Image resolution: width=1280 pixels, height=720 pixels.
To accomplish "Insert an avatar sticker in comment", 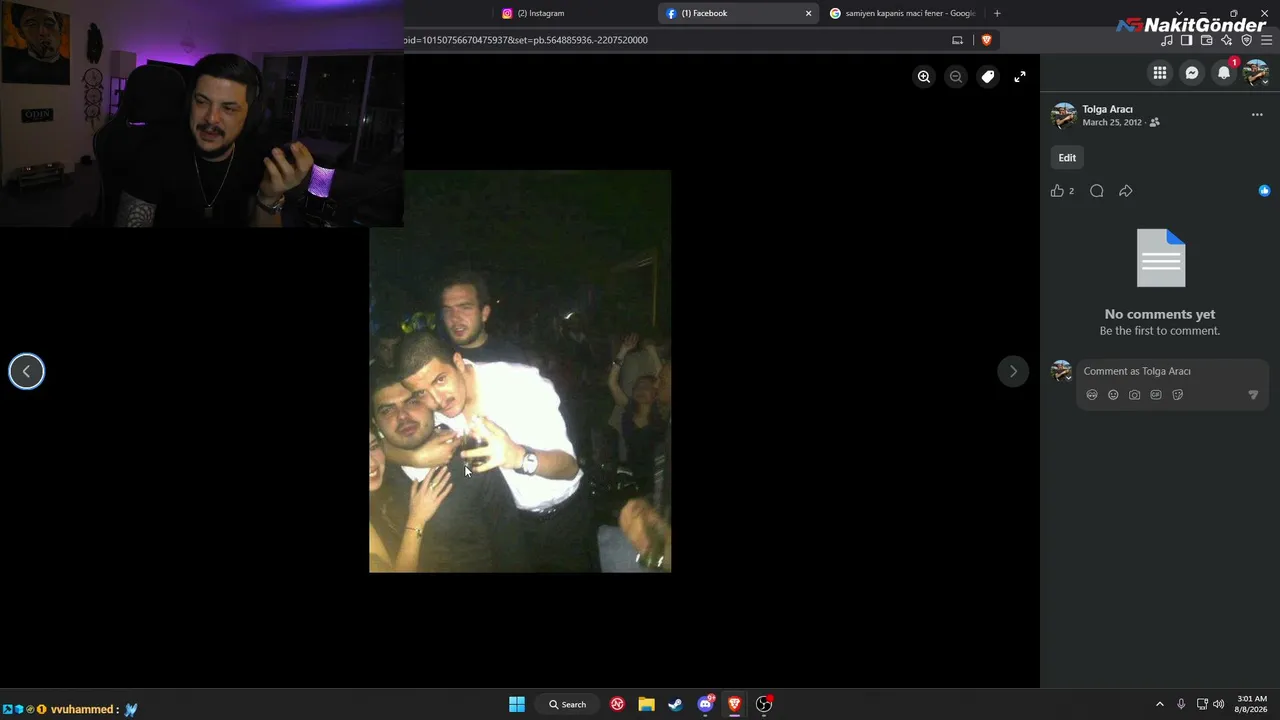I will click(1092, 395).
